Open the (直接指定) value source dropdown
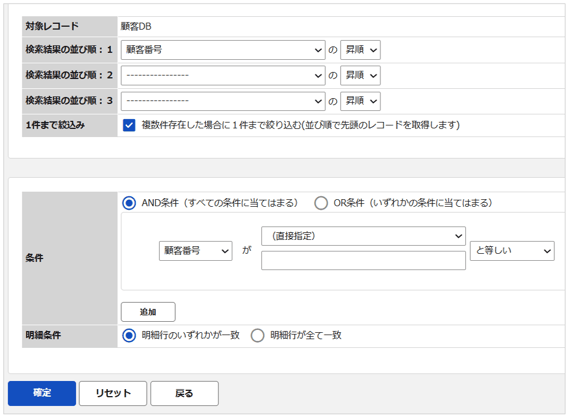 tap(363, 236)
